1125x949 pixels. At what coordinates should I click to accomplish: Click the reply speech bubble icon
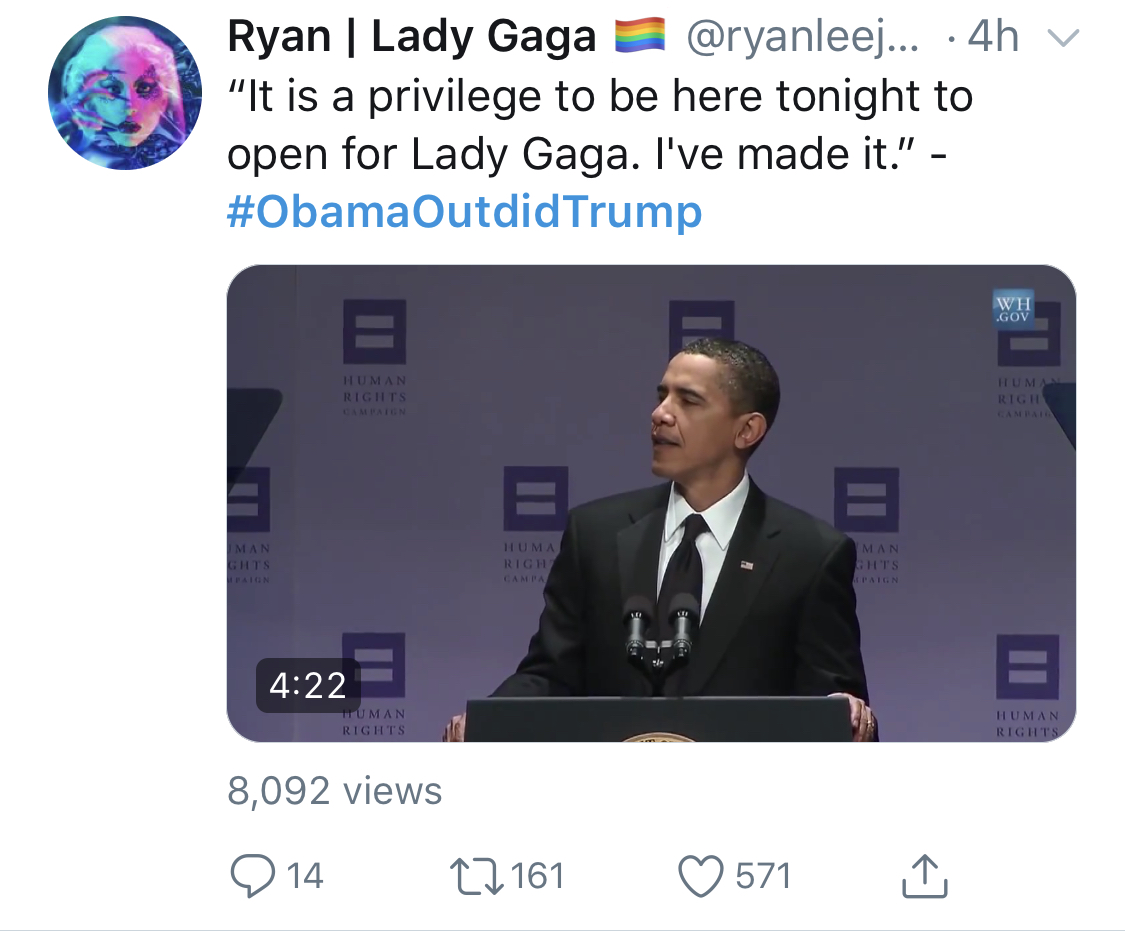[x=252, y=876]
